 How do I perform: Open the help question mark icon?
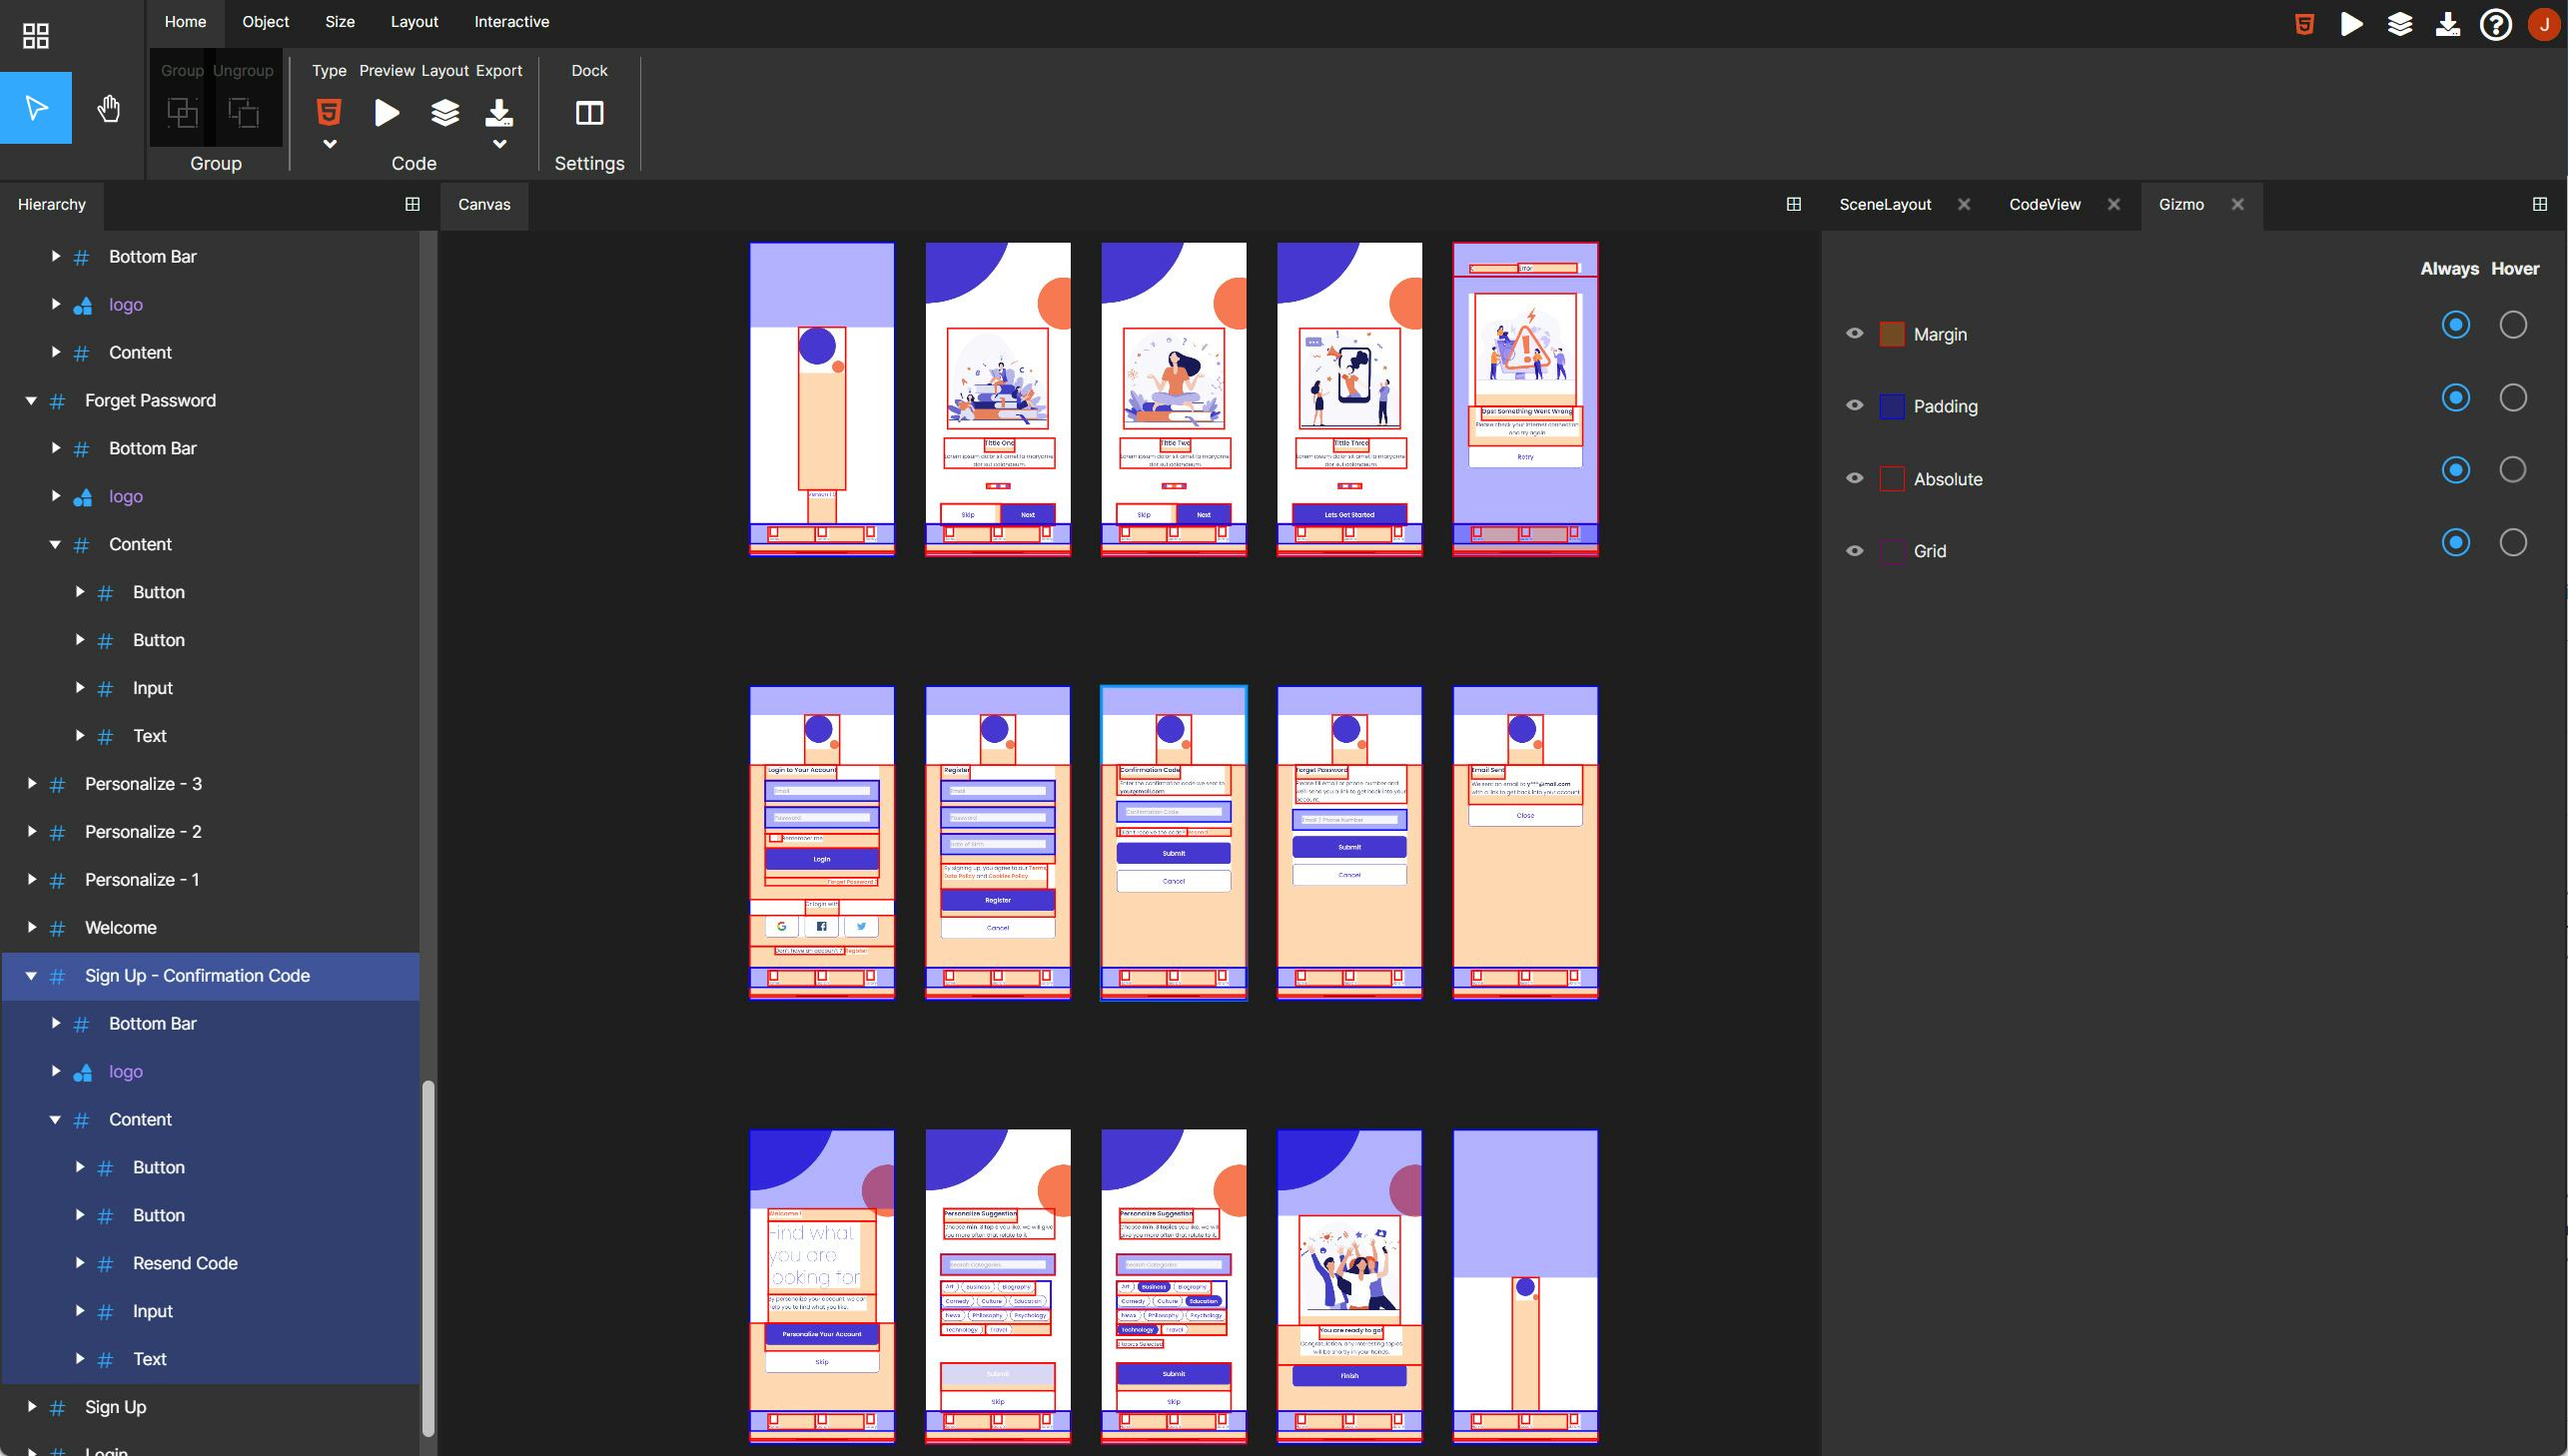(x=2495, y=24)
